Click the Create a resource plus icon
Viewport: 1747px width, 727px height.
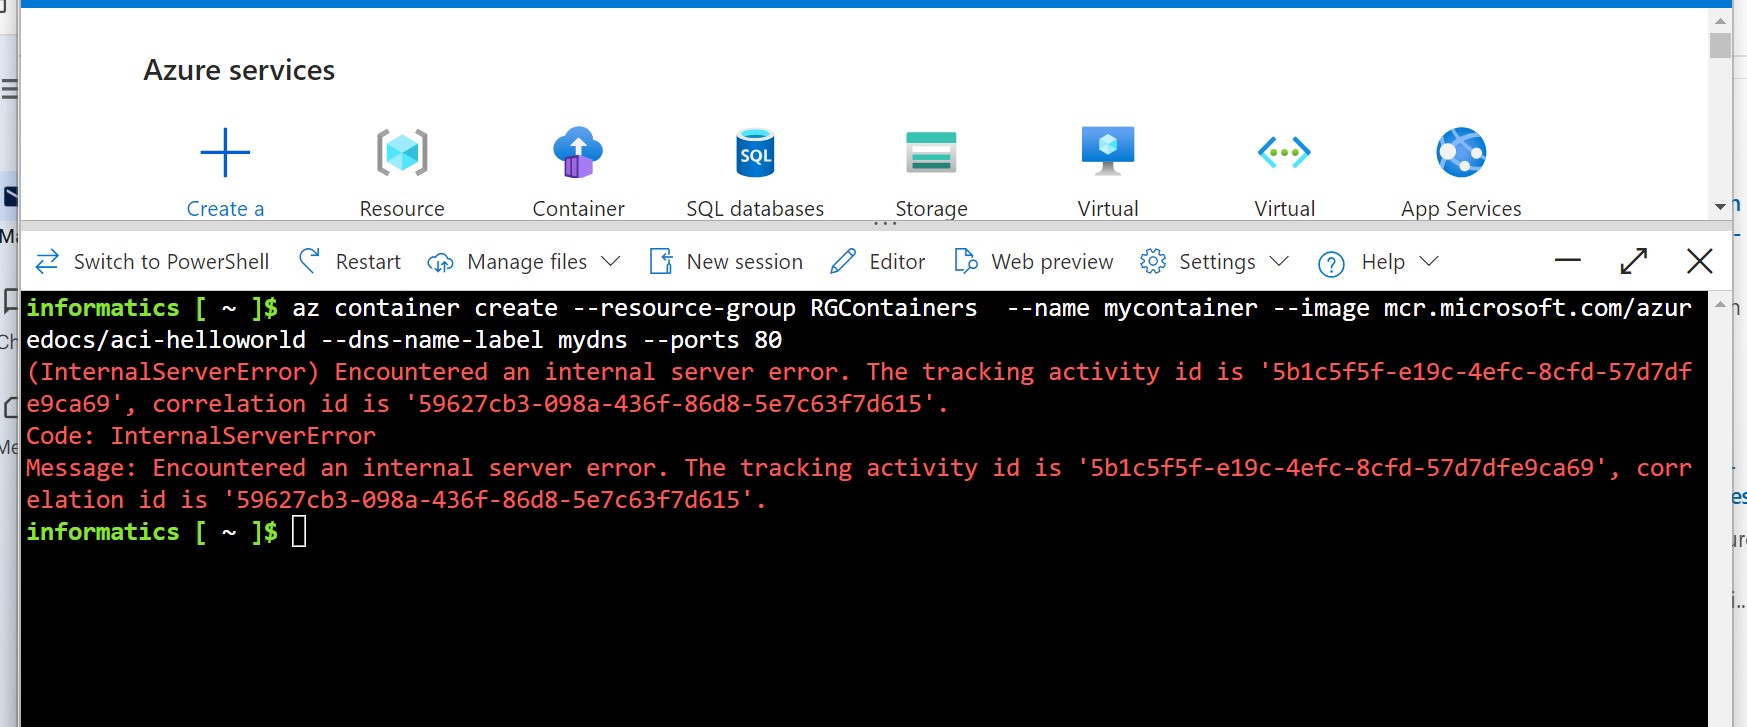pyautogui.click(x=225, y=152)
